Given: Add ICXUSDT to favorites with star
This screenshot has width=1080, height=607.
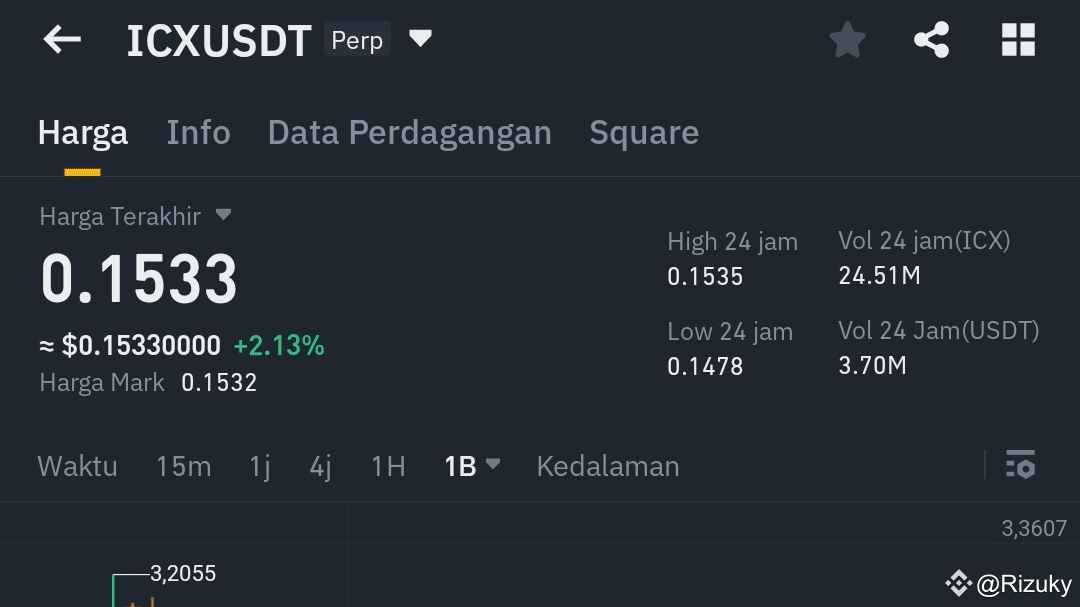Looking at the screenshot, I should click(847, 40).
